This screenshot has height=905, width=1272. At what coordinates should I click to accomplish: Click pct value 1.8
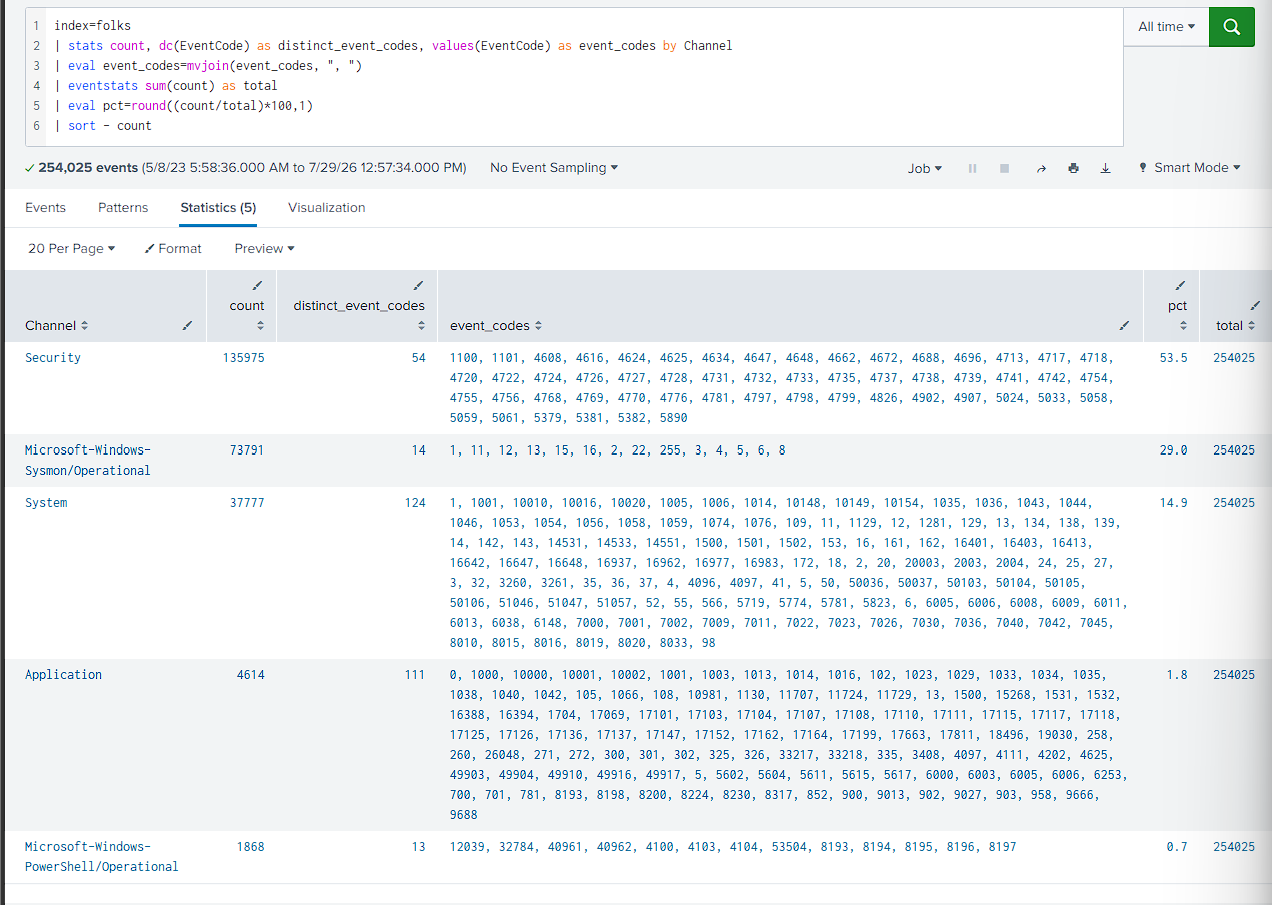point(1177,675)
